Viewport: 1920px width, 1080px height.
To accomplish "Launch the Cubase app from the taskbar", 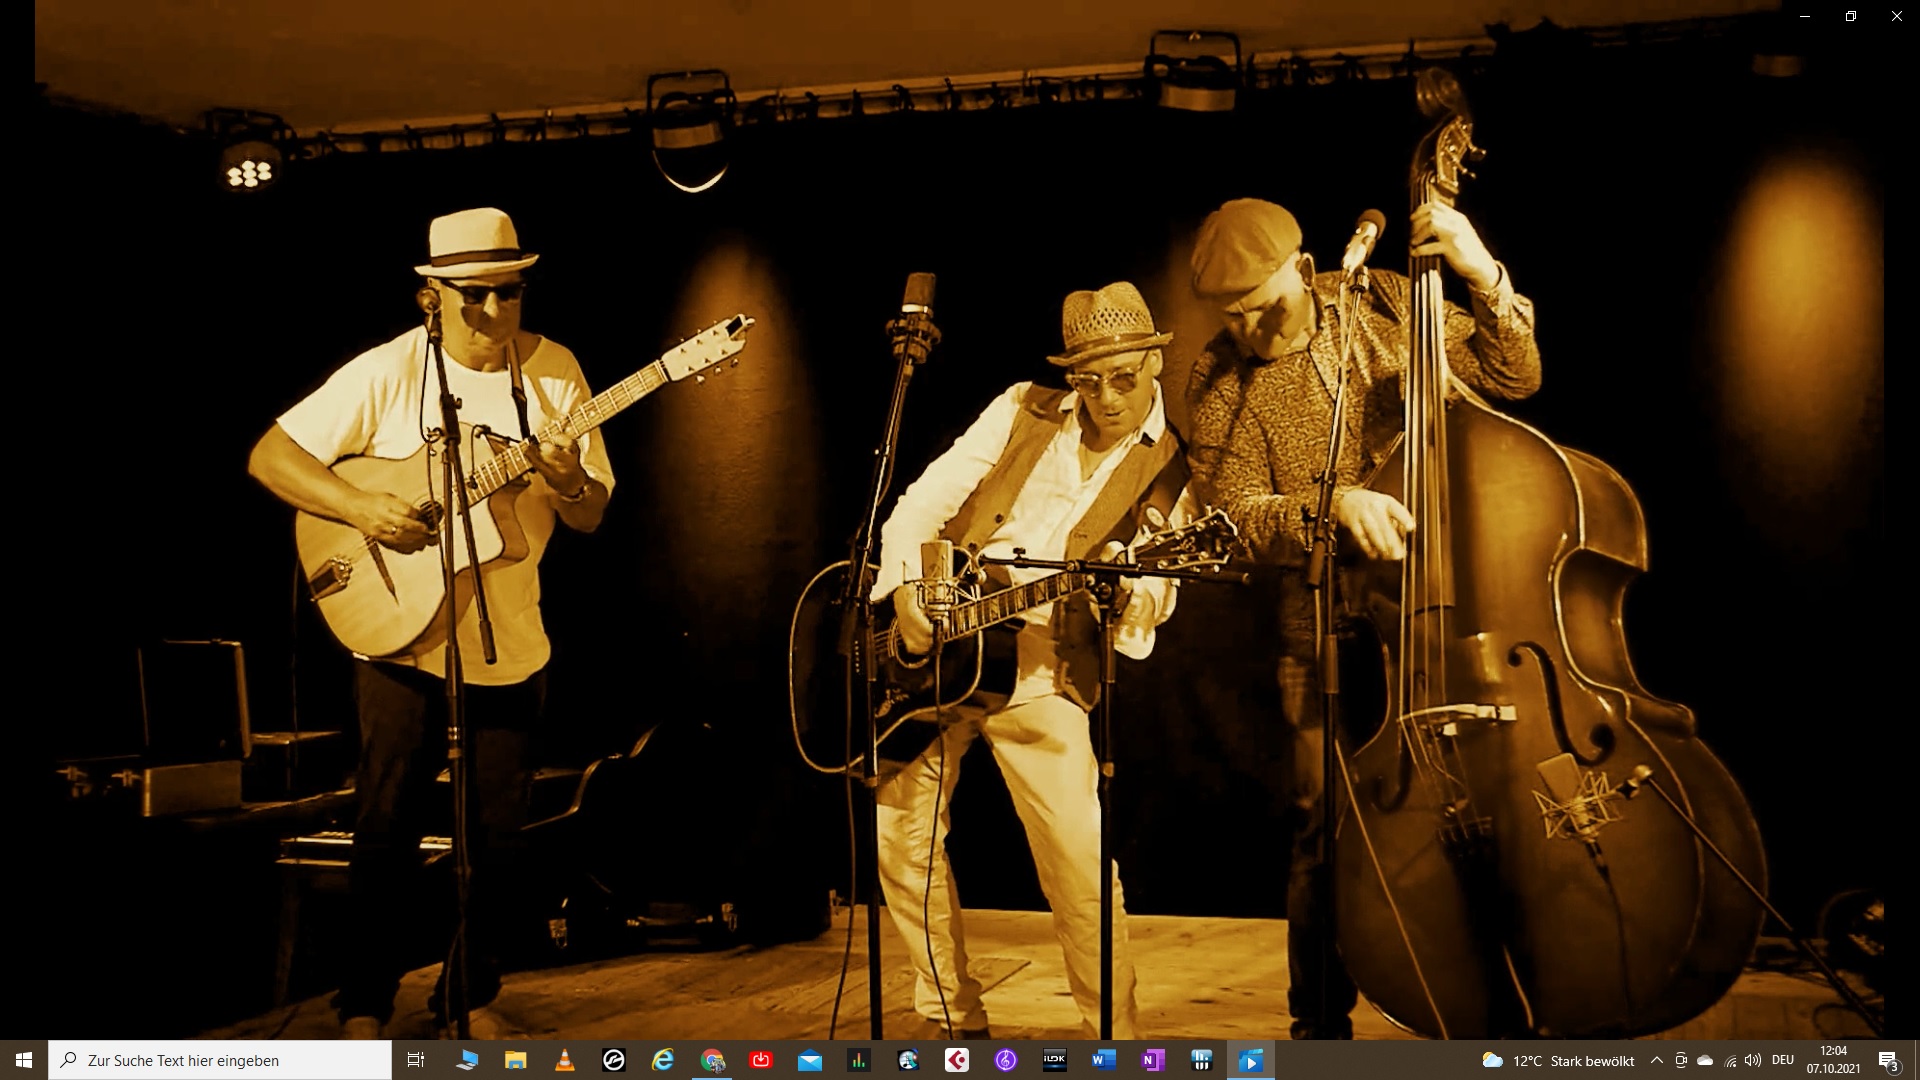I will point(957,1060).
